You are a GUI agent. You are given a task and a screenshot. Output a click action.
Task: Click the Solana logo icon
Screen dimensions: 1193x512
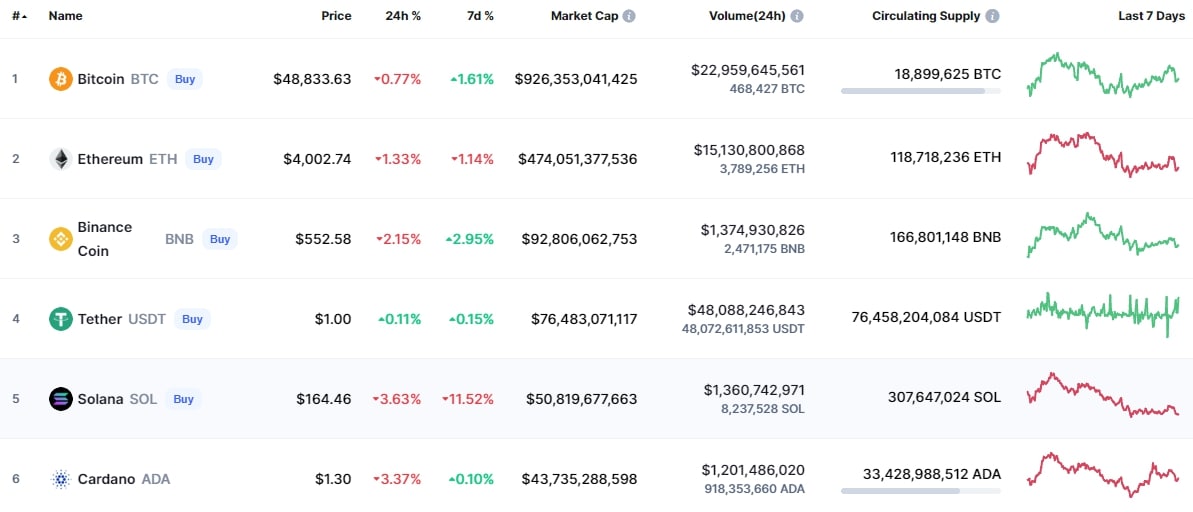click(61, 399)
